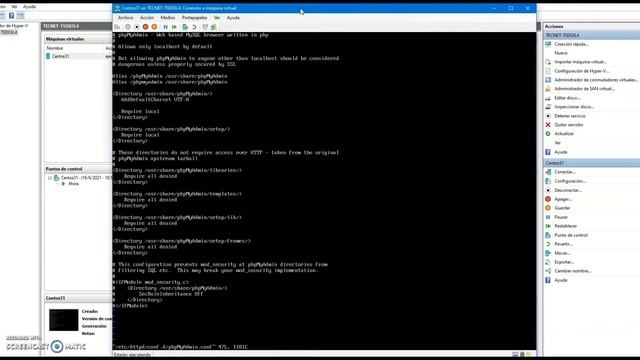Click Quitar servidor red X action
The height and width of the screenshot is (360, 640).
(569, 125)
